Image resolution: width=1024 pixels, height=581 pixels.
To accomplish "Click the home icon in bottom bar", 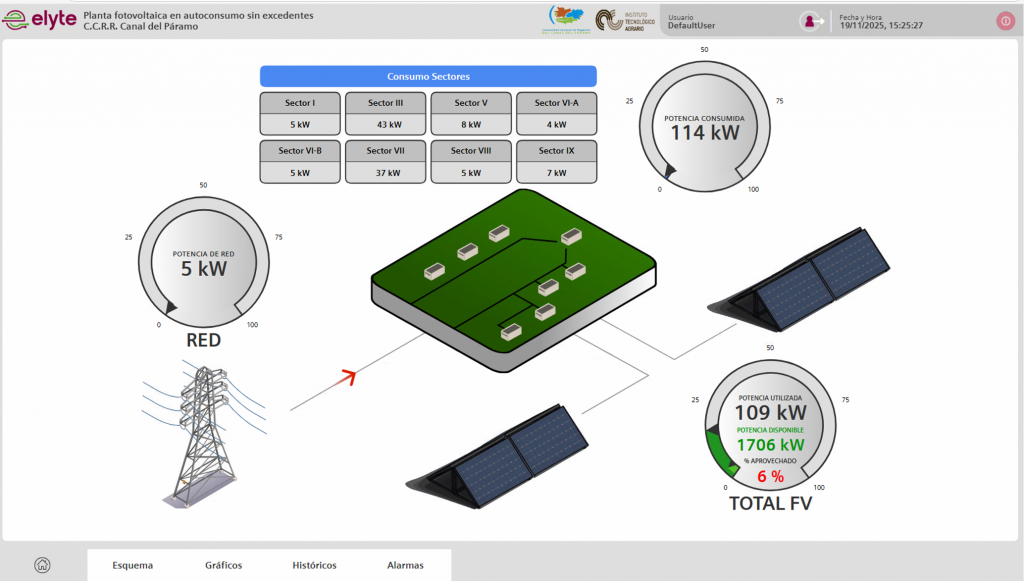I will click(x=42, y=565).
